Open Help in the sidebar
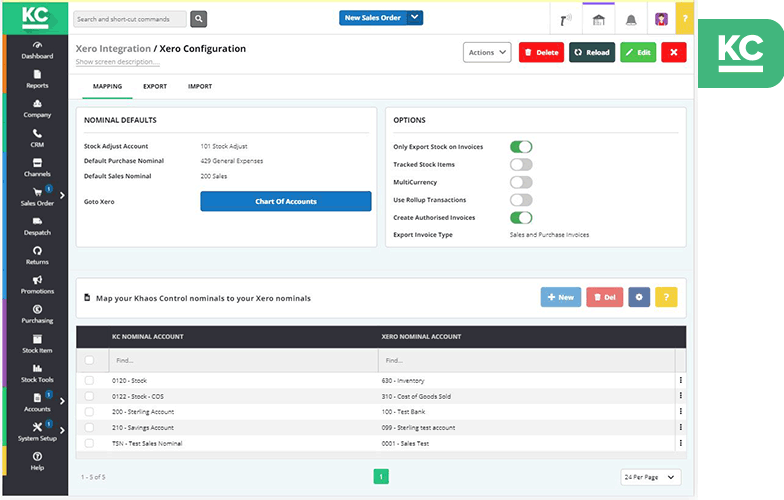The height and width of the screenshot is (500, 784). tap(37, 461)
